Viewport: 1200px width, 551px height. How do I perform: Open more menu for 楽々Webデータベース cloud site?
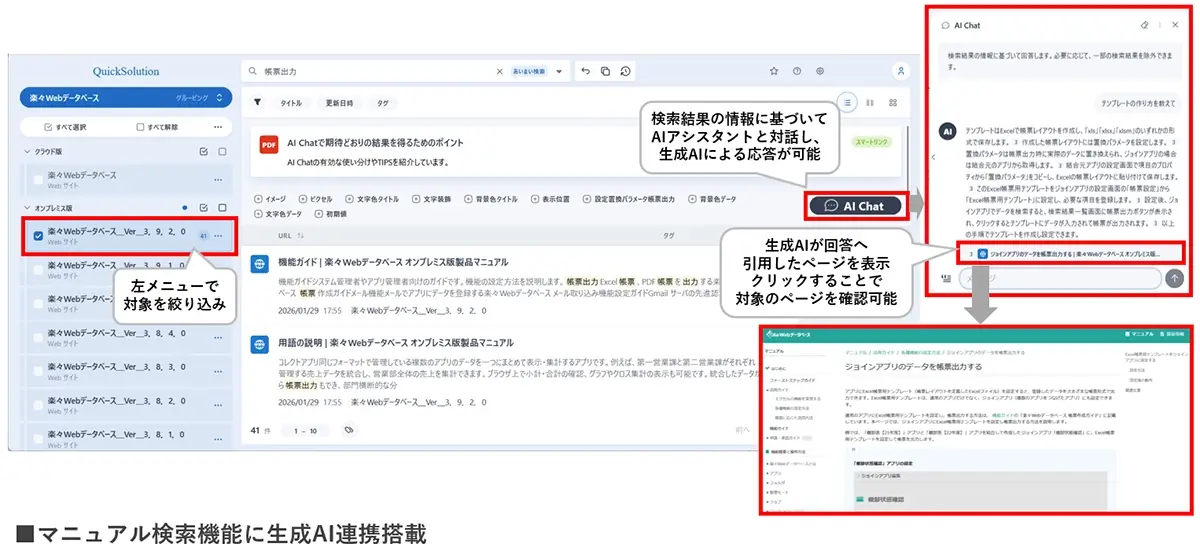click(x=218, y=180)
